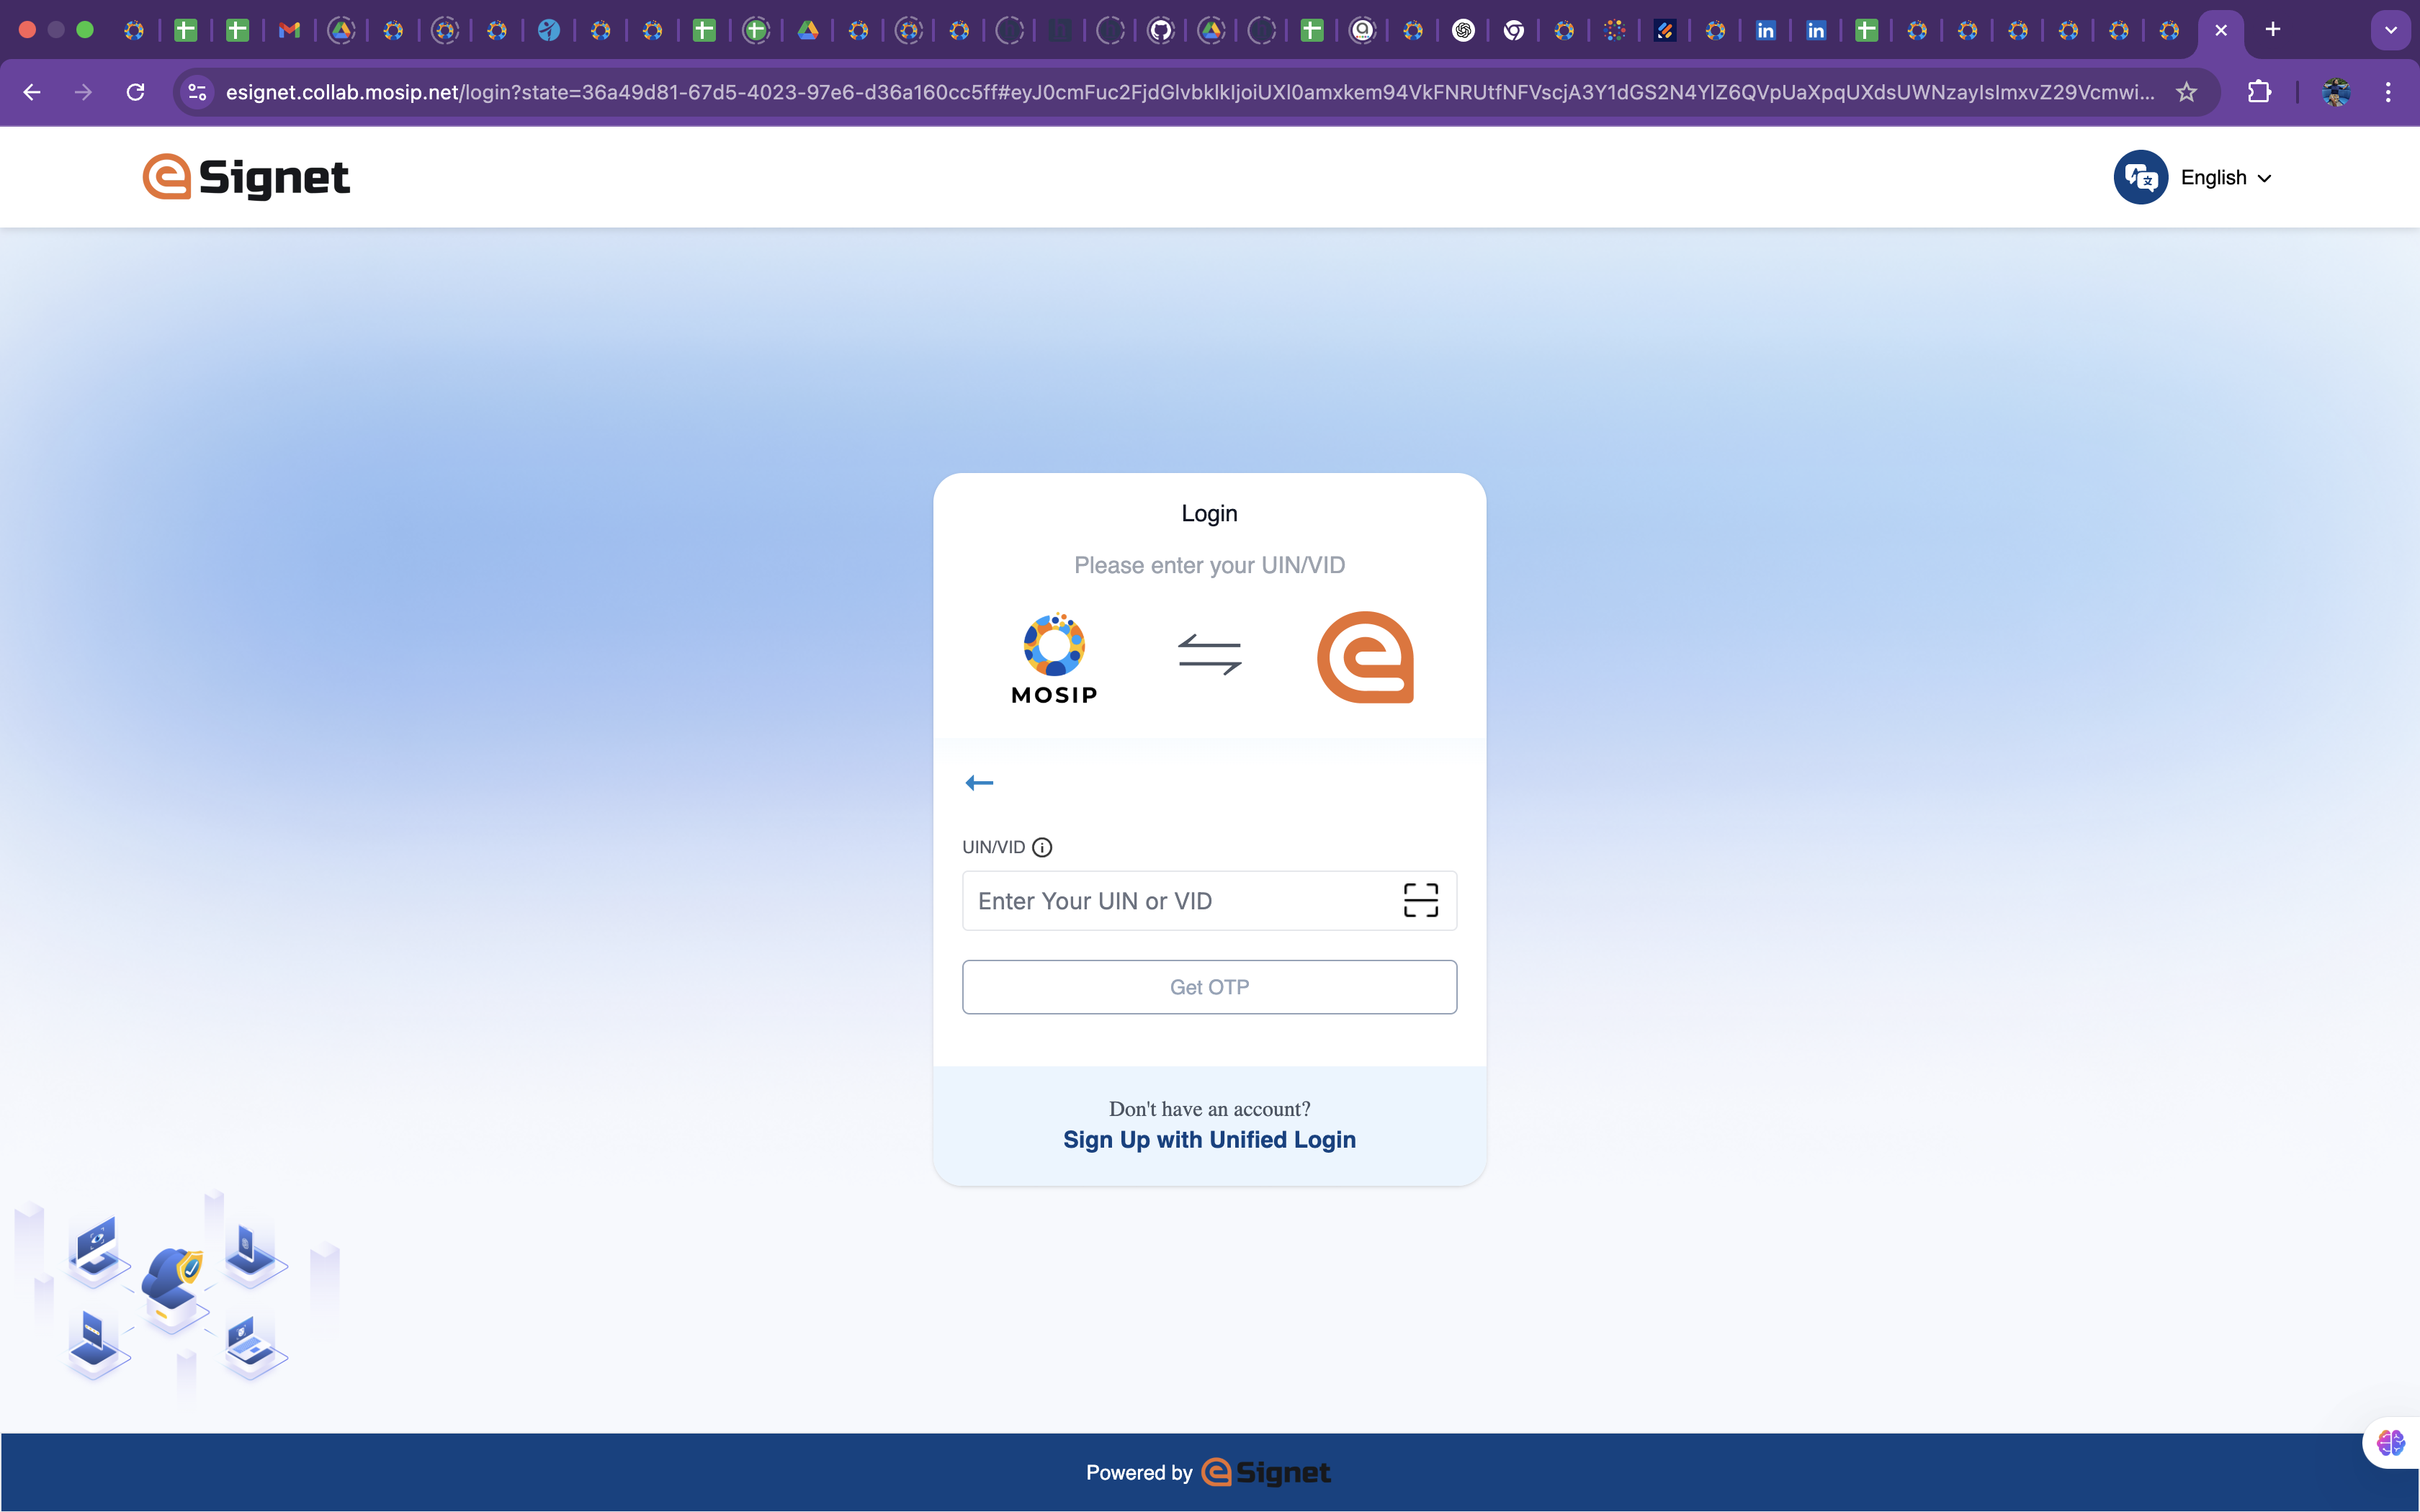This screenshot has width=2420, height=1512.
Task: Click the Get OTP button
Action: [1209, 987]
